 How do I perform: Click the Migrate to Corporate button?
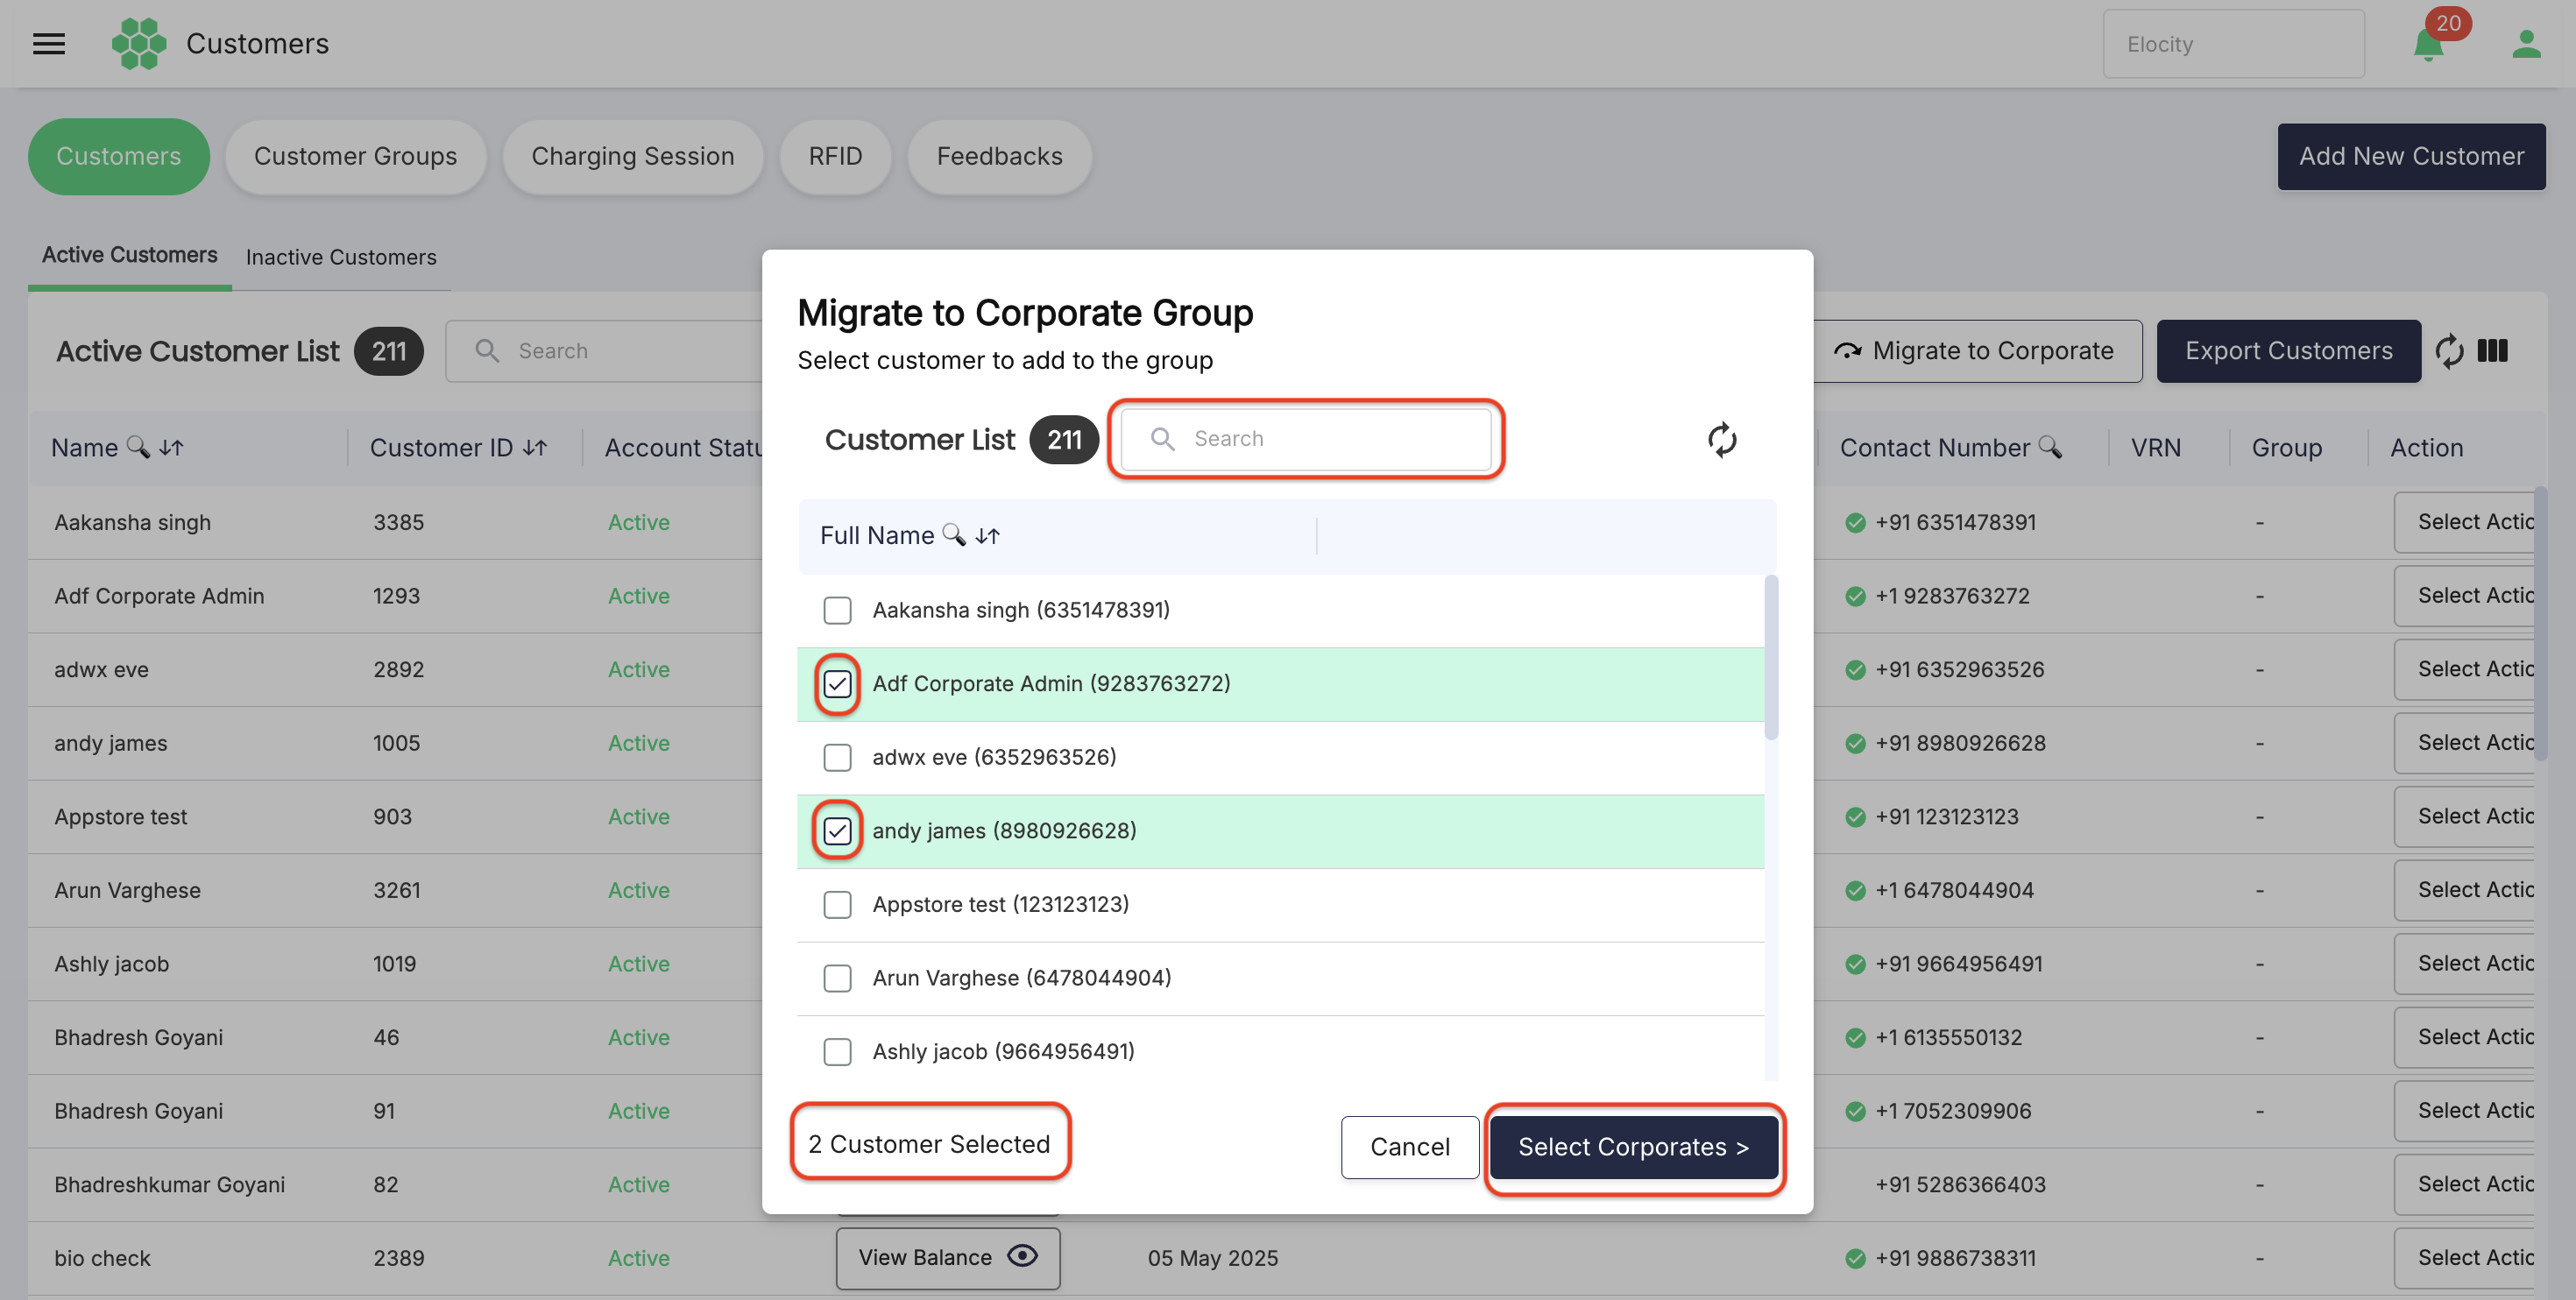tap(1977, 351)
